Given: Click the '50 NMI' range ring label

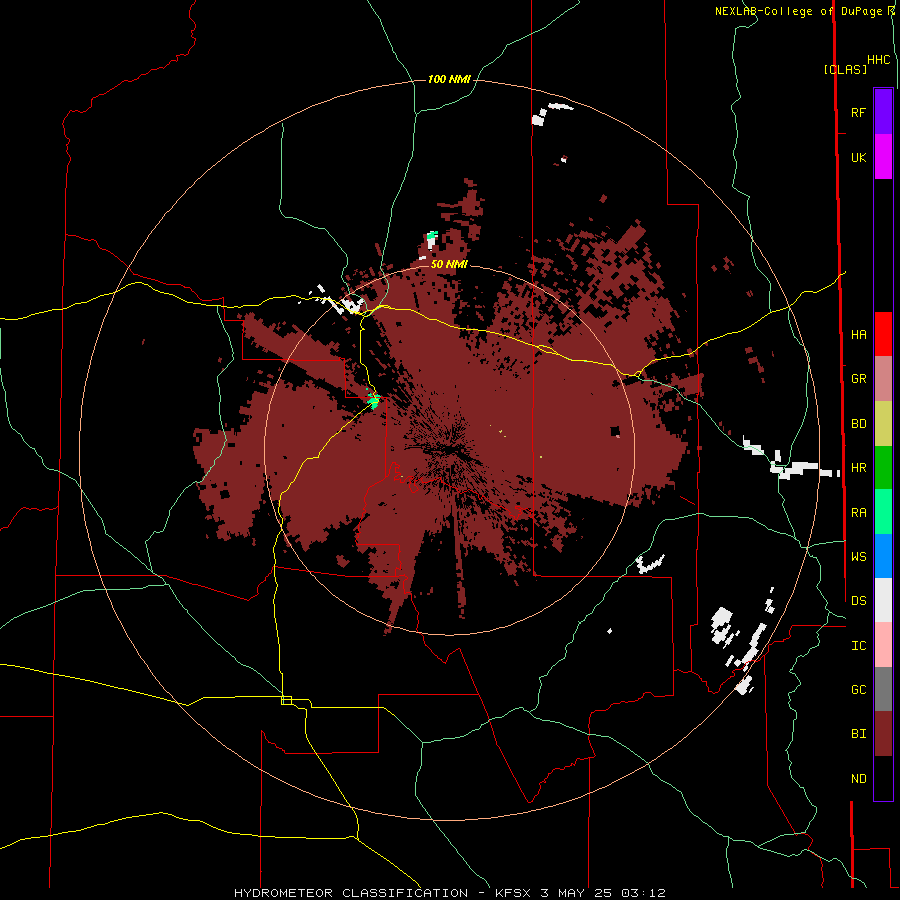Looking at the screenshot, I should [449, 264].
